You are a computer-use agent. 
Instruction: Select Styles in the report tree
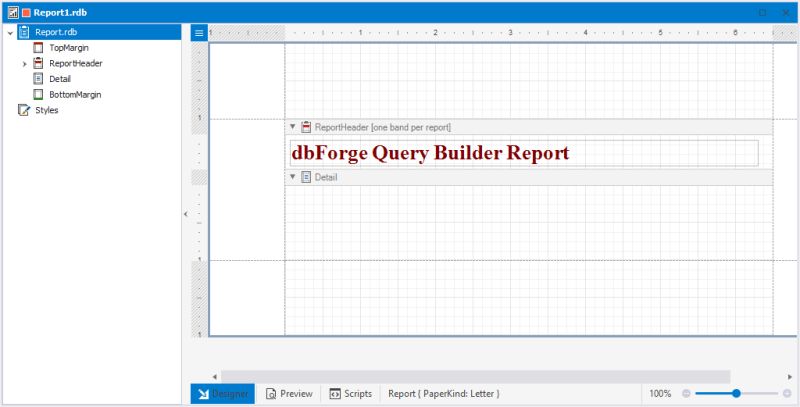coord(46,110)
